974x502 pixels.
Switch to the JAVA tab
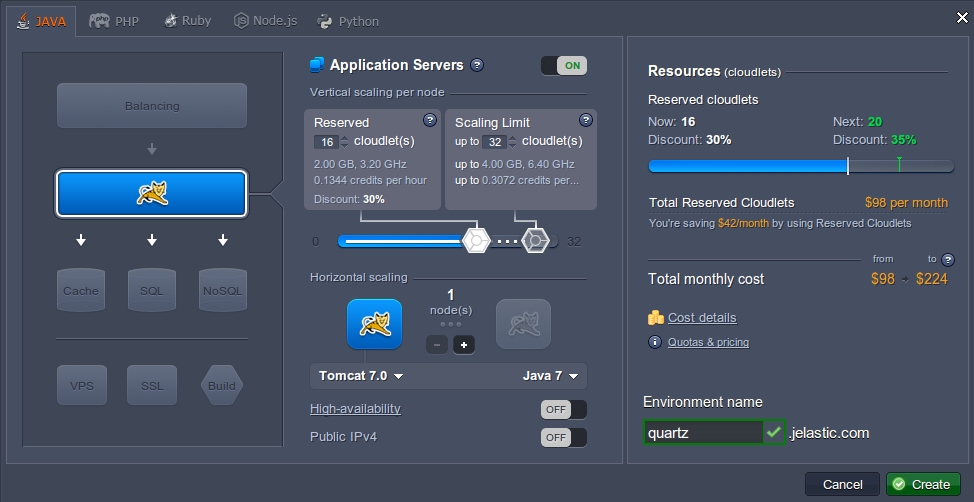[41, 21]
